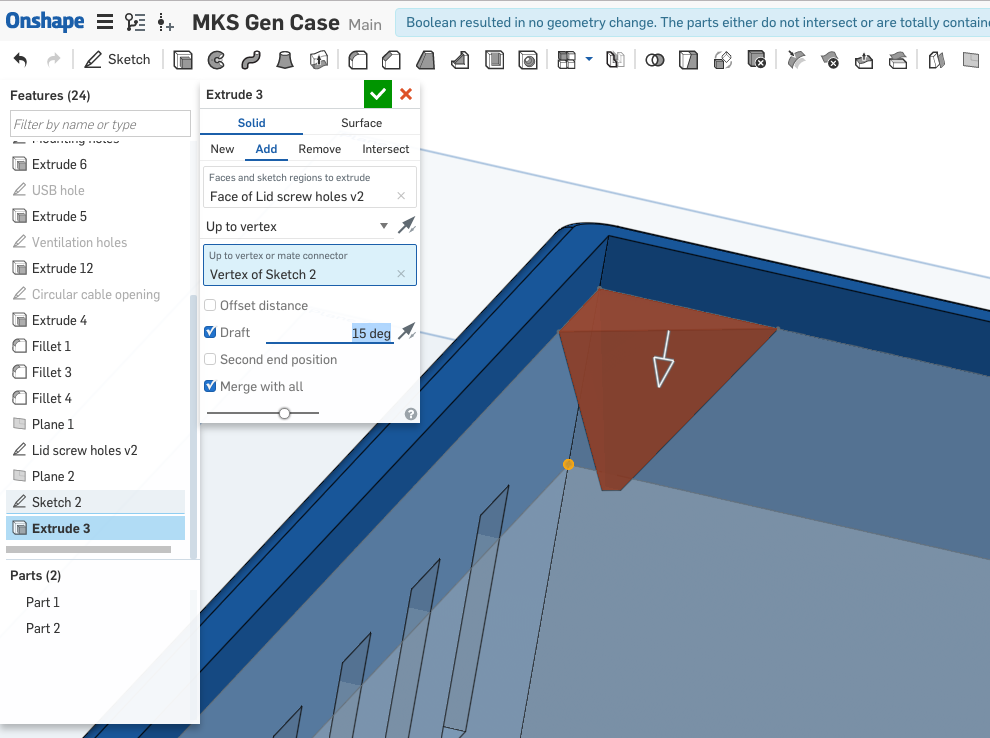
Task: Remove Vertex of Sketch 2 selection
Action: pyautogui.click(x=401, y=274)
